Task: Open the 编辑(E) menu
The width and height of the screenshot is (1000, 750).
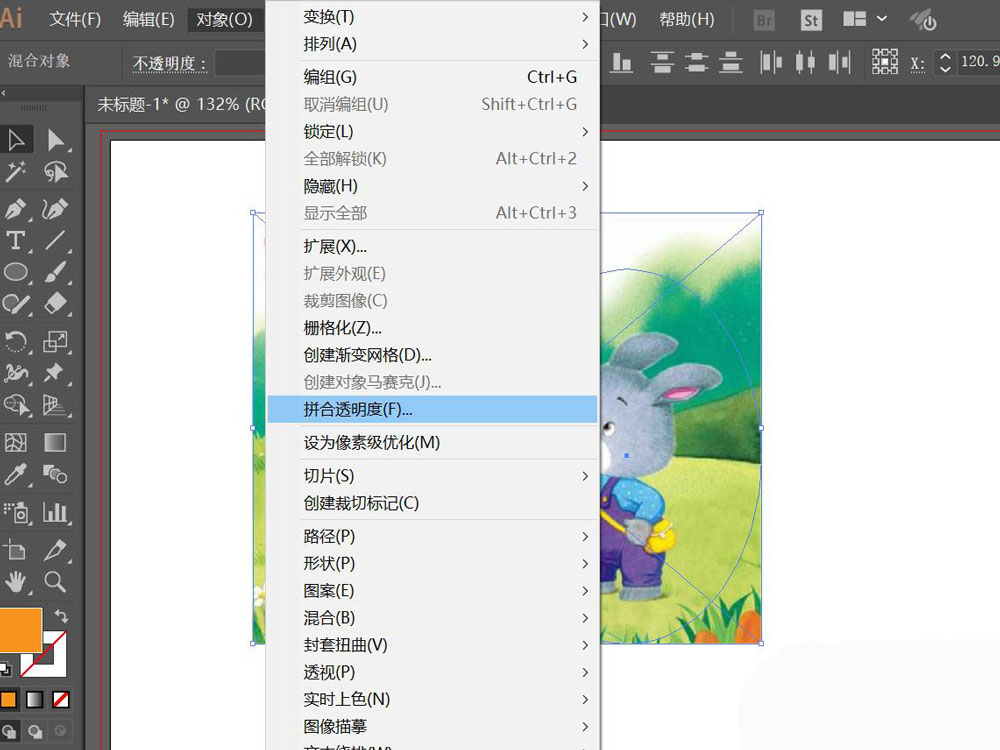Action: click(x=149, y=20)
